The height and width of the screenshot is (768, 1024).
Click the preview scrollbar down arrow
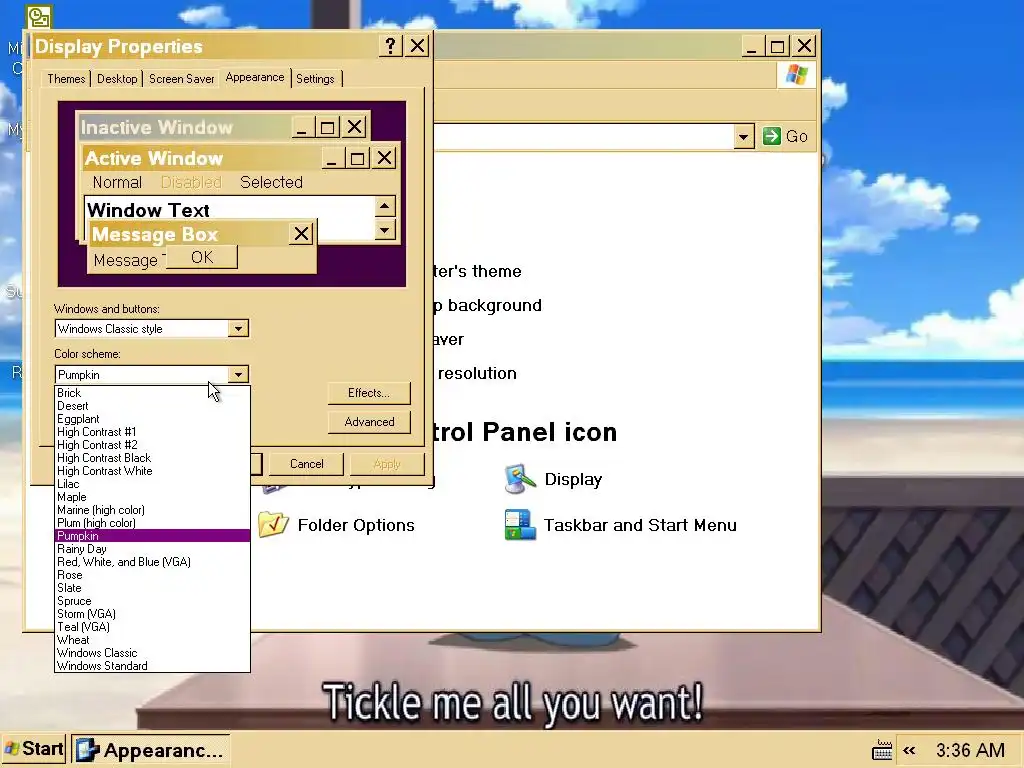pyautogui.click(x=385, y=230)
